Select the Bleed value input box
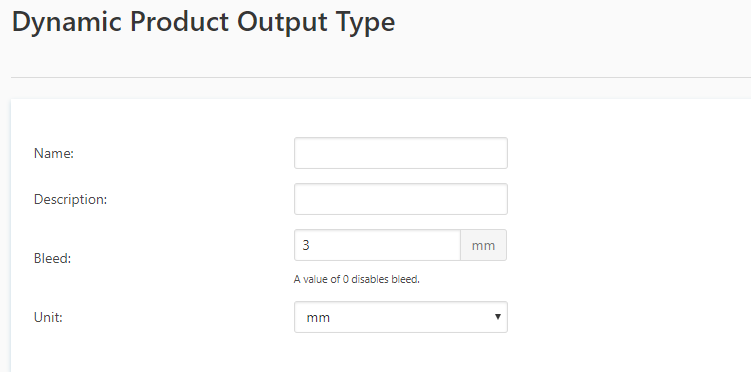The image size is (751, 372). [377, 245]
